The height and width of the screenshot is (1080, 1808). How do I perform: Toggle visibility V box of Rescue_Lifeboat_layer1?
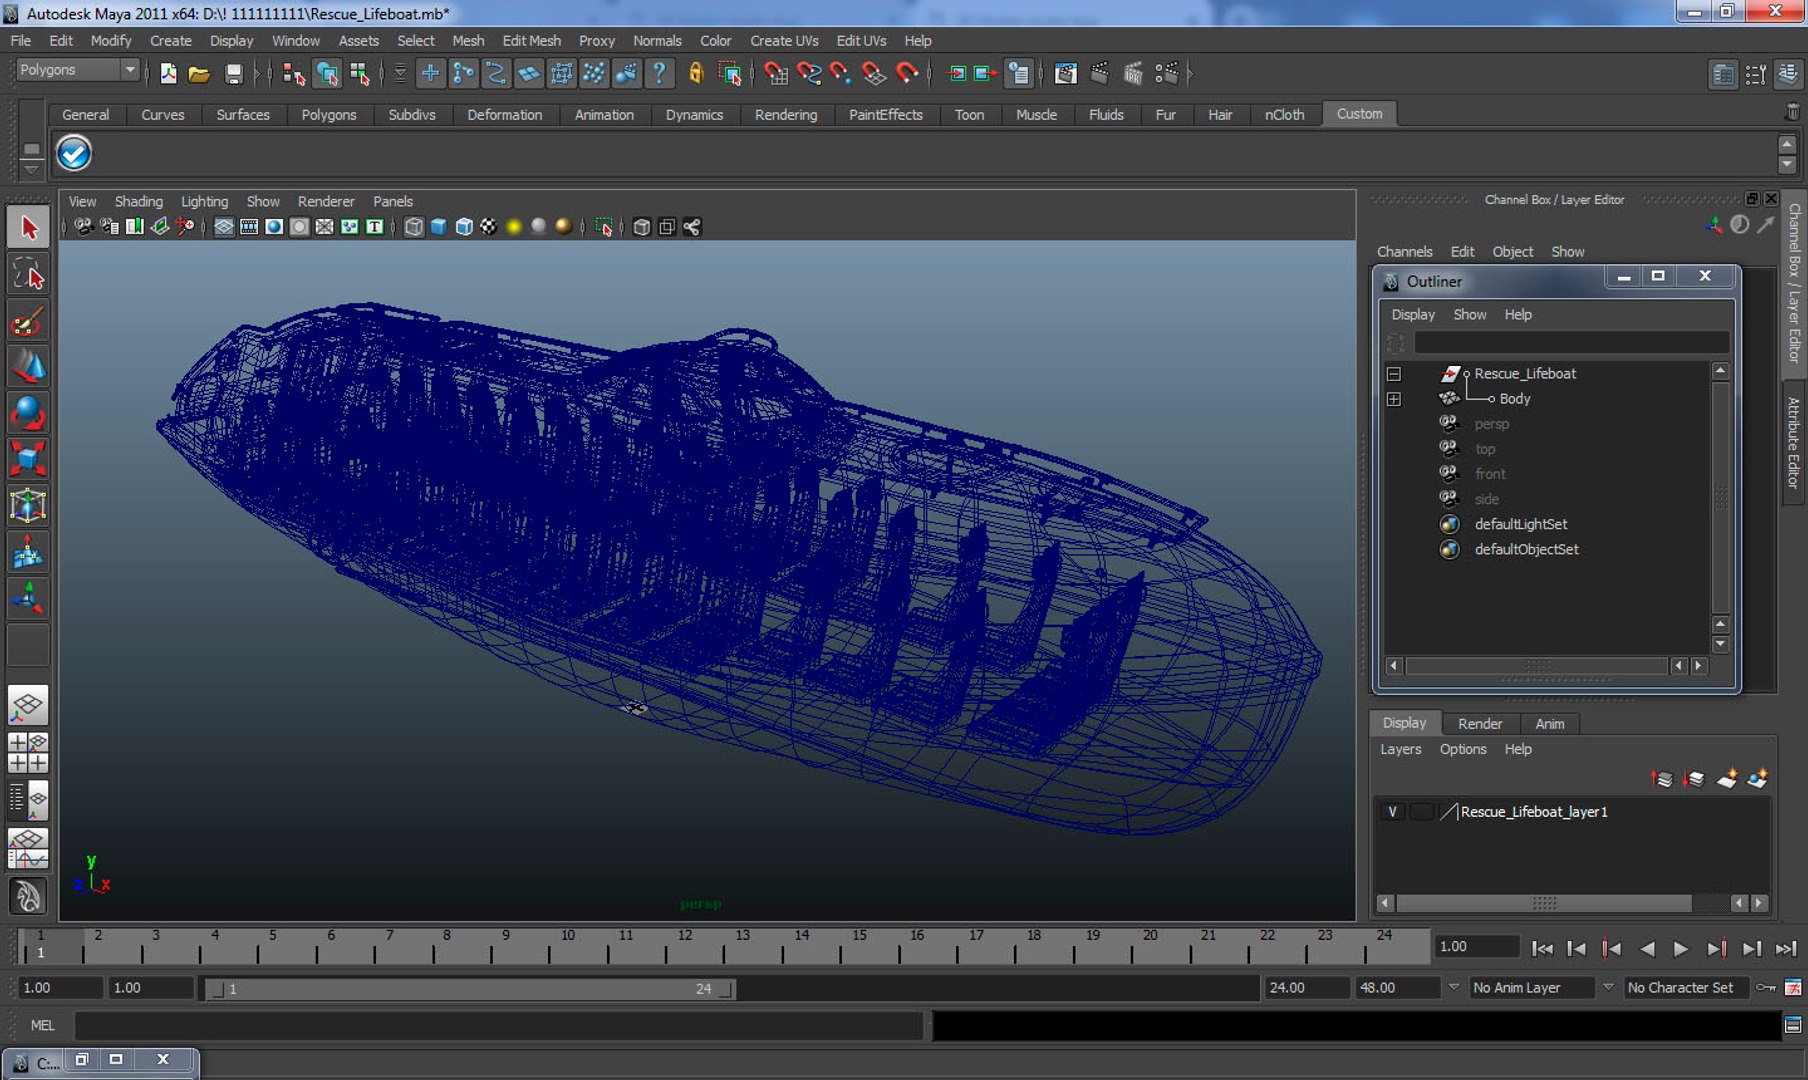point(1392,812)
